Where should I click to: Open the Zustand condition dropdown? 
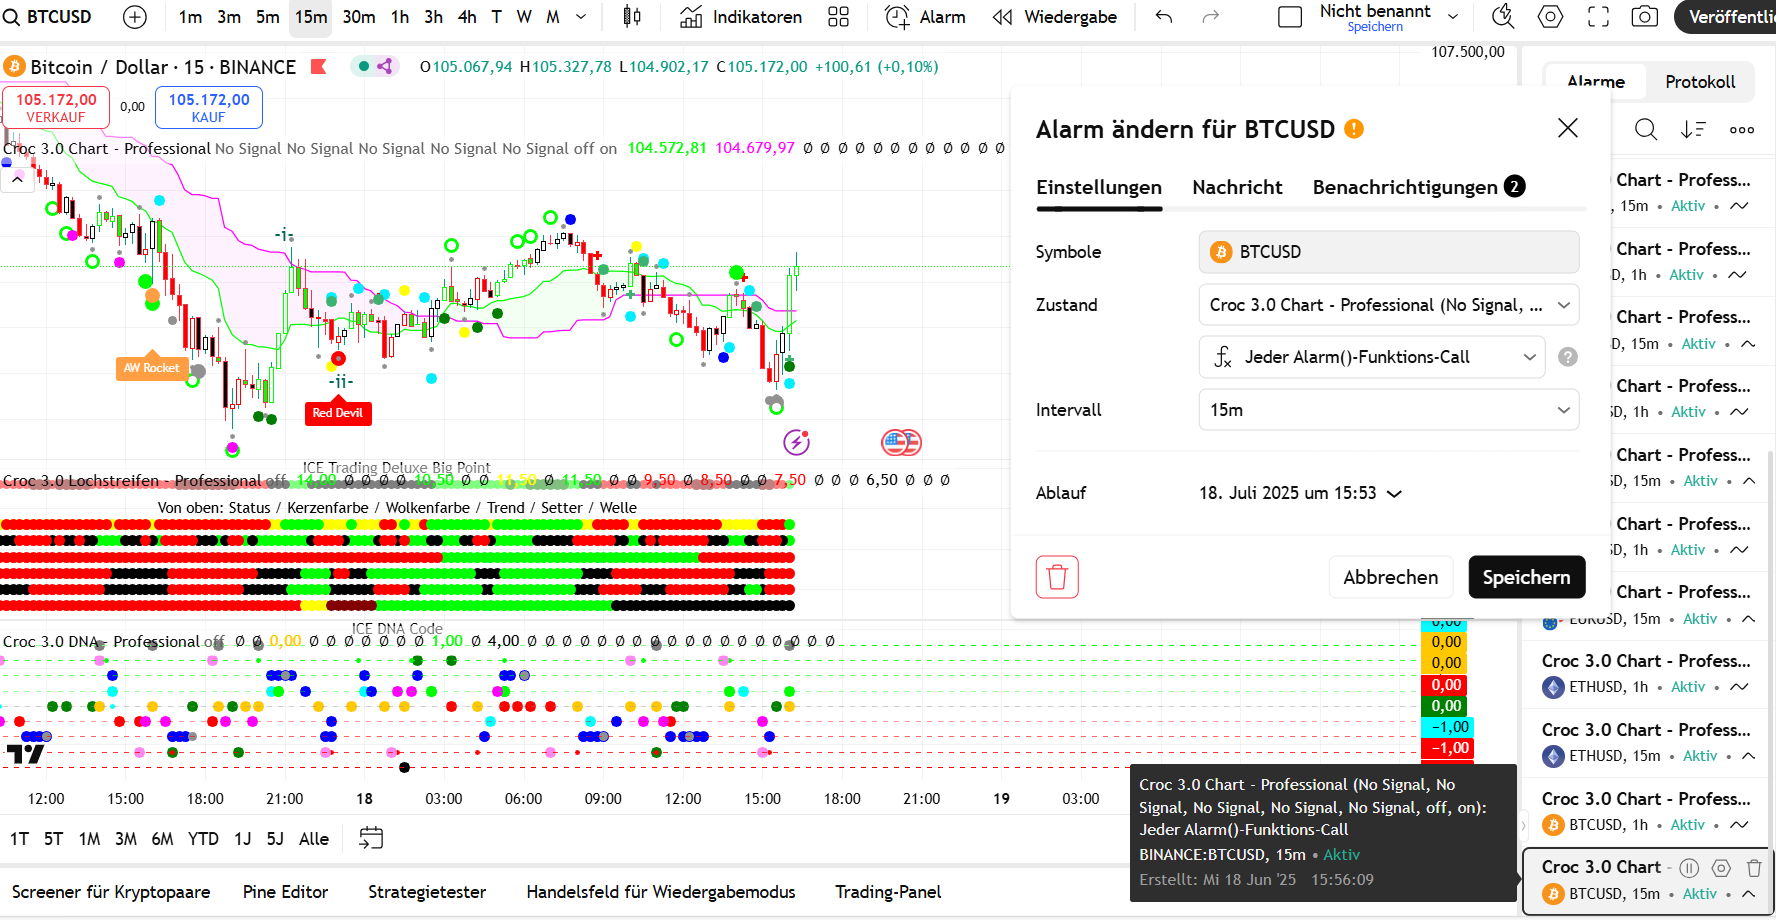pyautogui.click(x=1388, y=305)
